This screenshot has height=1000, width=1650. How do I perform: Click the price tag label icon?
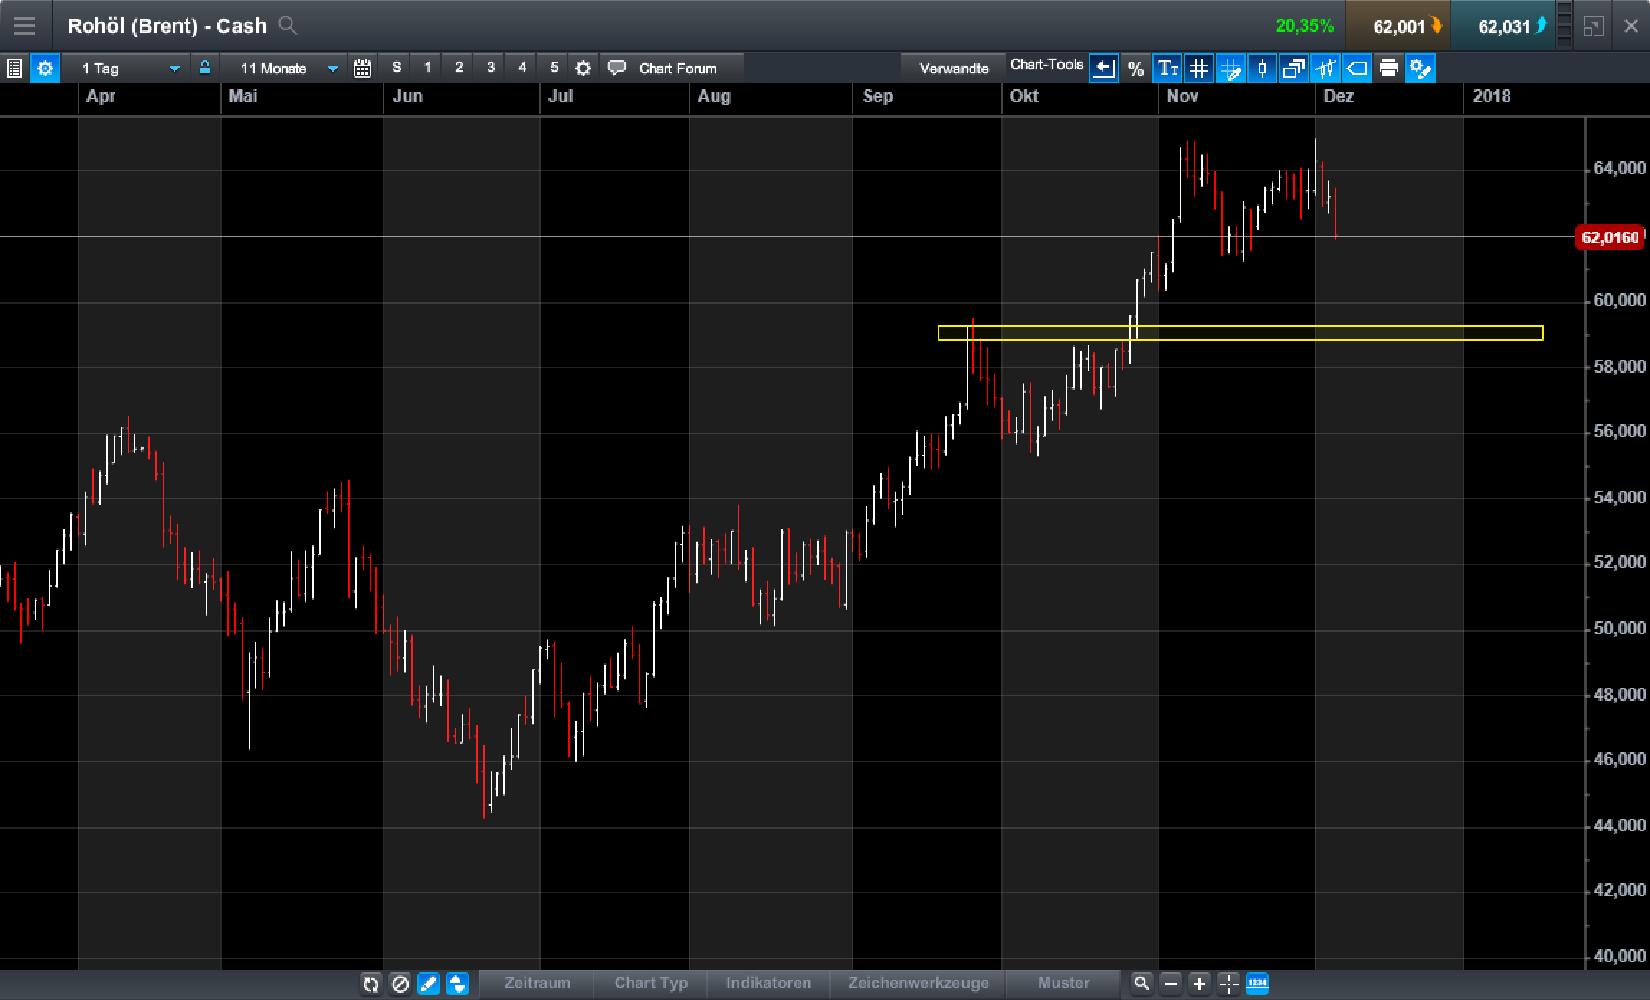tap(1357, 68)
